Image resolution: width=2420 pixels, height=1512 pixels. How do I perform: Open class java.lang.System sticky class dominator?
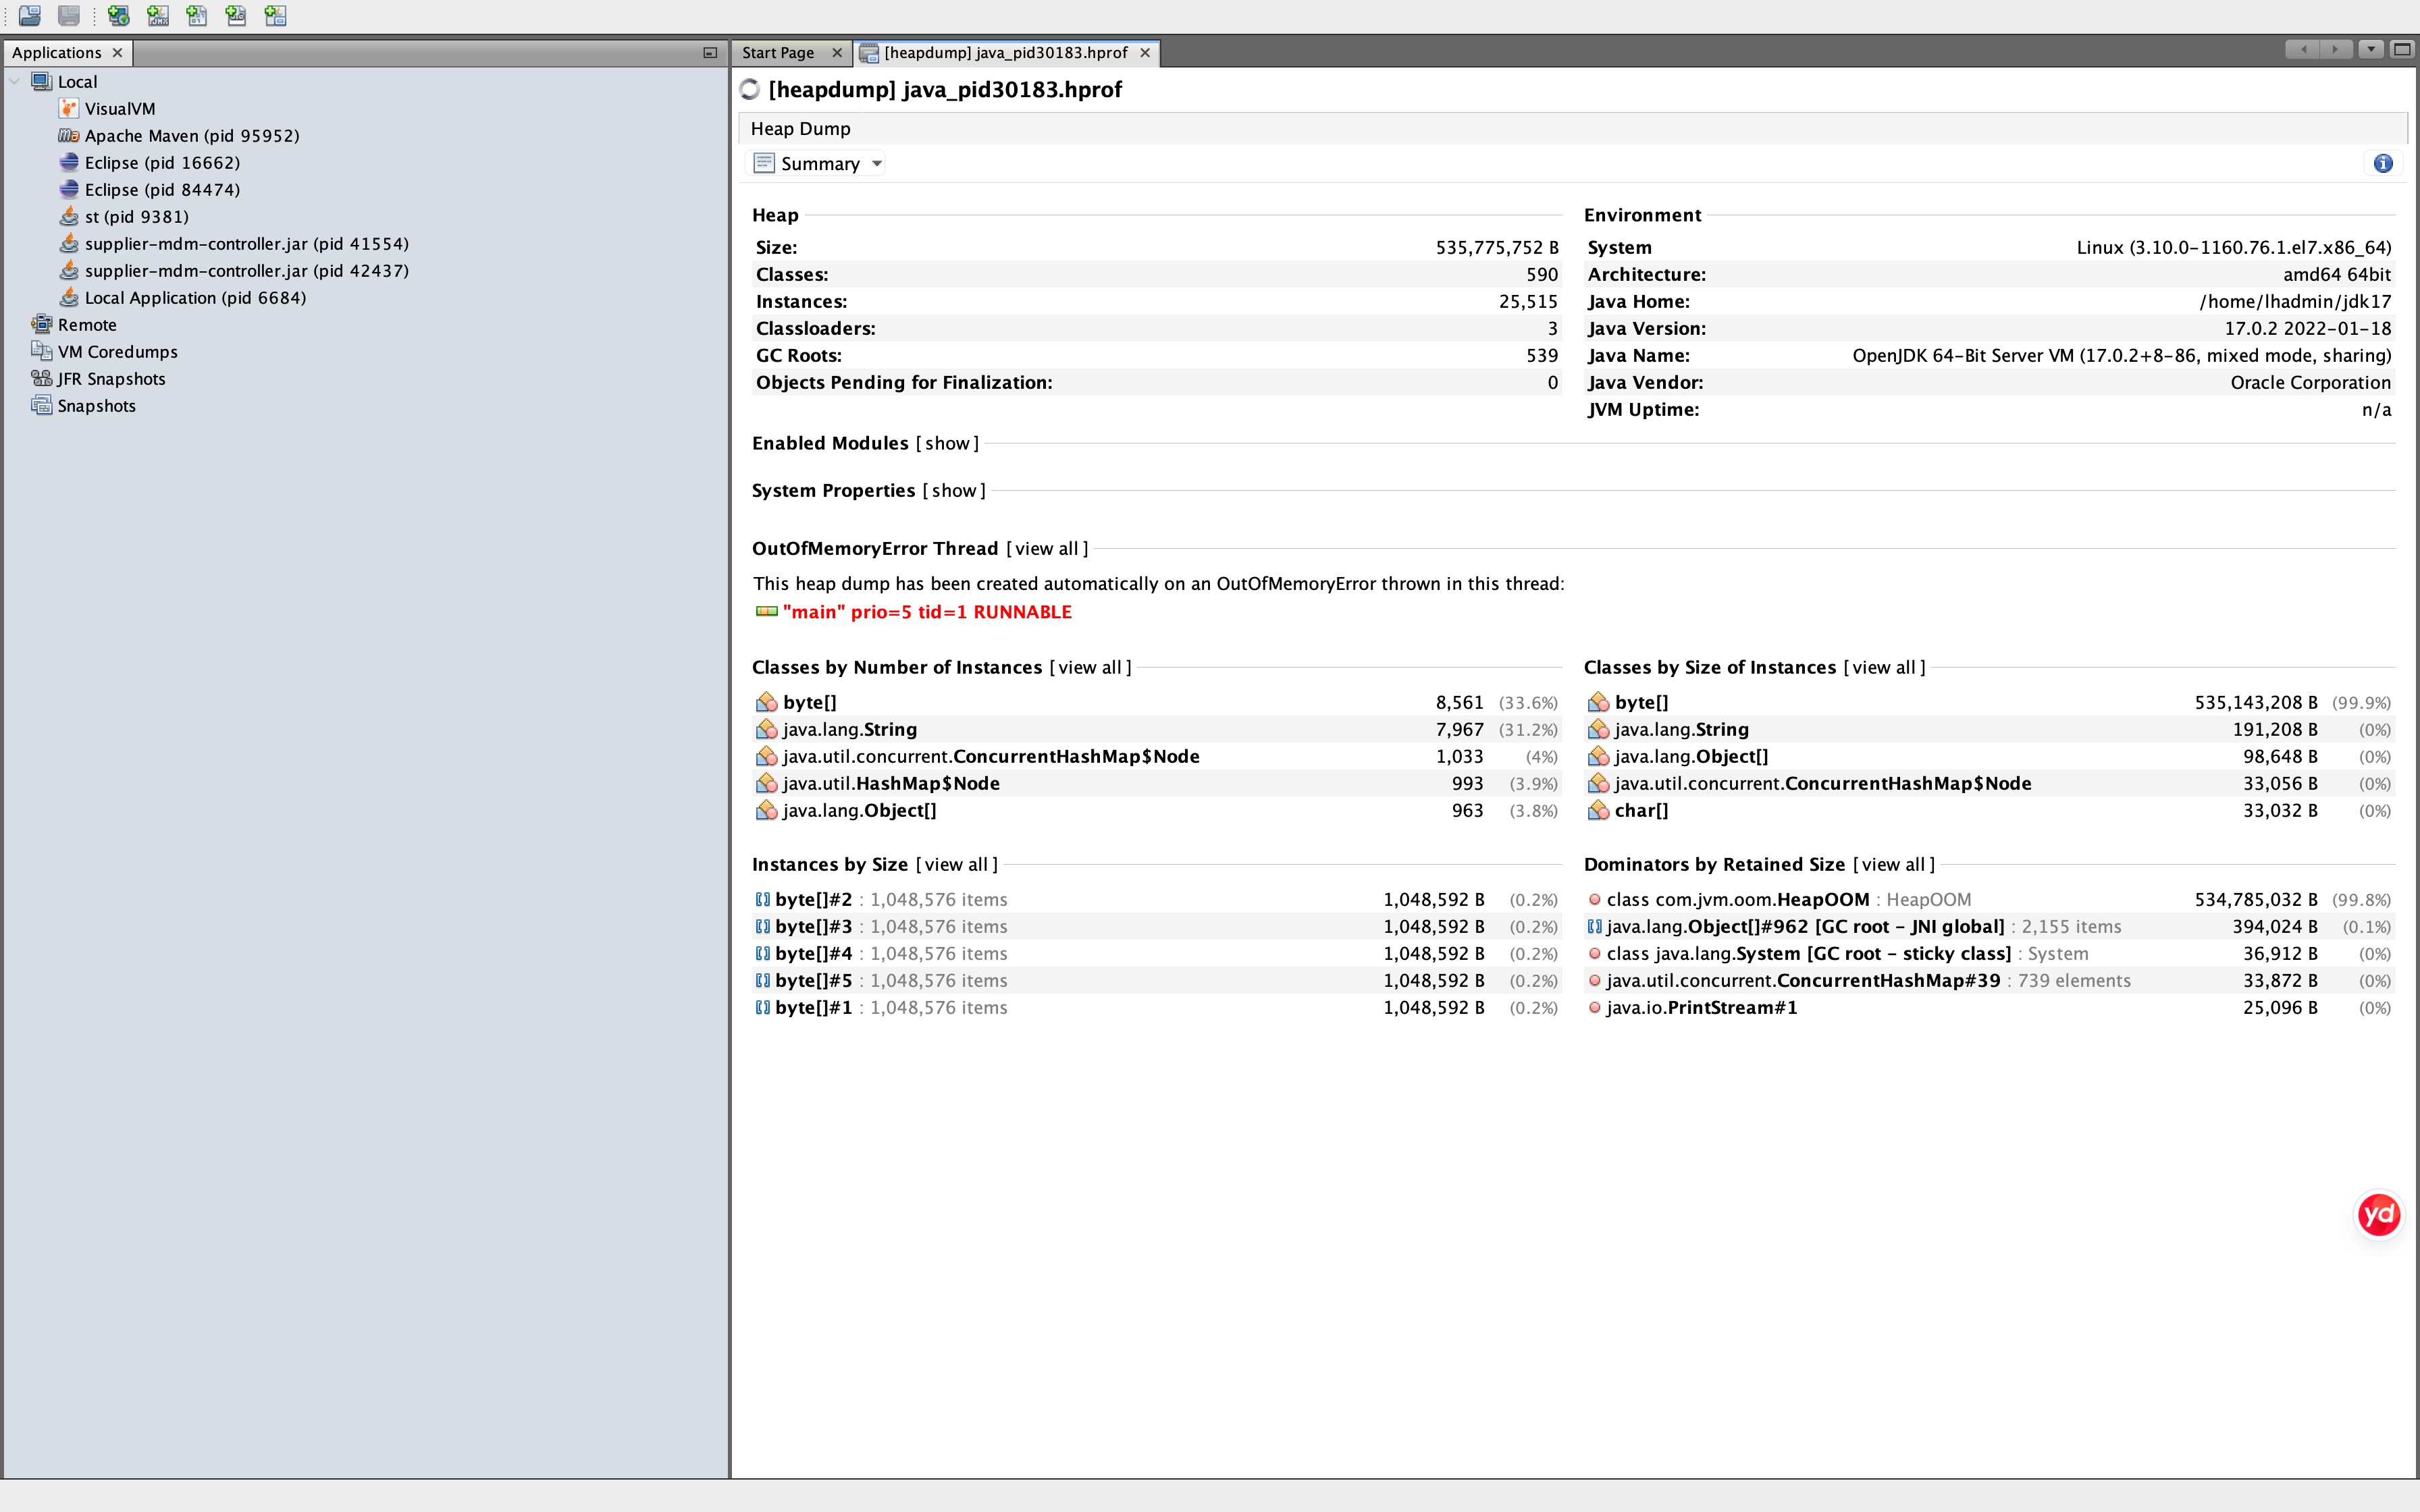pos(1808,953)
